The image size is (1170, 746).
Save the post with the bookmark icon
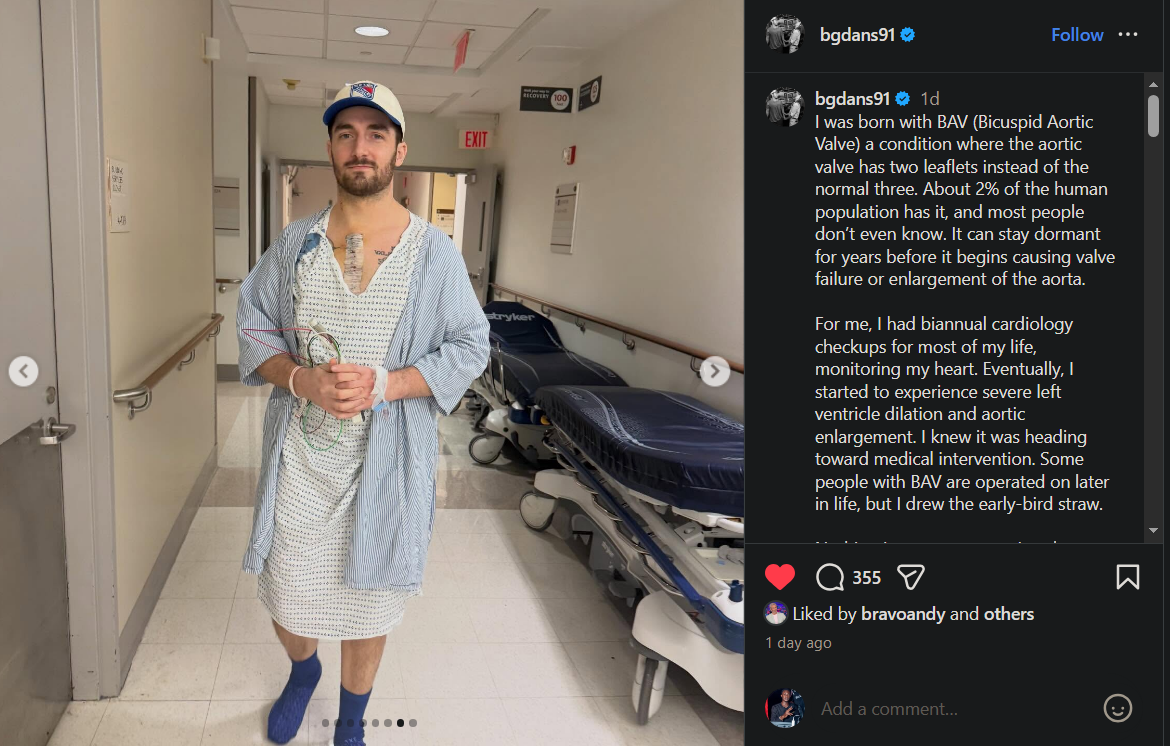[1127, 577]
